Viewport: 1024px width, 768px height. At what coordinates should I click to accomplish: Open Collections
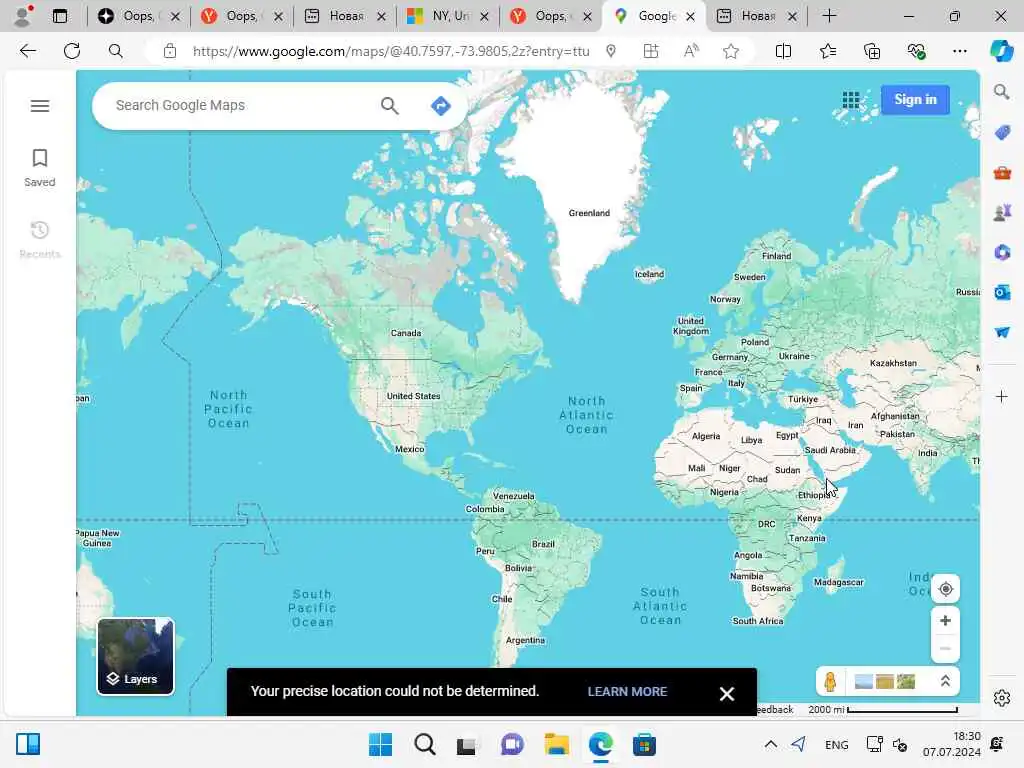(872, 51)
